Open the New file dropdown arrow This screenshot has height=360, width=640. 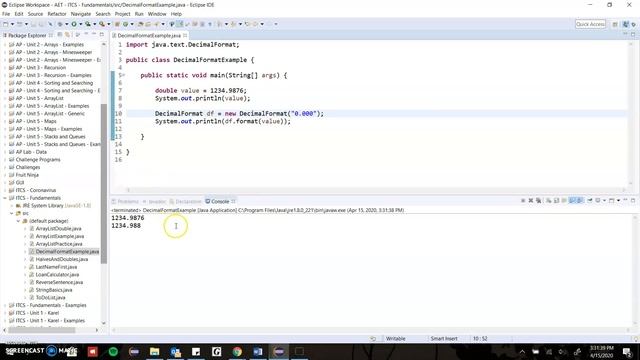[x=12, y=24]
